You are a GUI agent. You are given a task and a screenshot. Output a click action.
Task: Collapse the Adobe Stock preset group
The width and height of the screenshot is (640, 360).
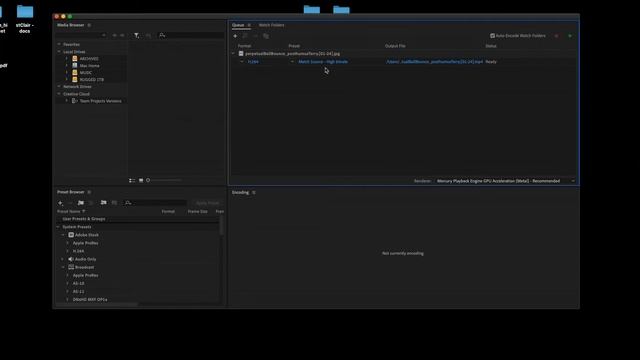tap(63, 235)
